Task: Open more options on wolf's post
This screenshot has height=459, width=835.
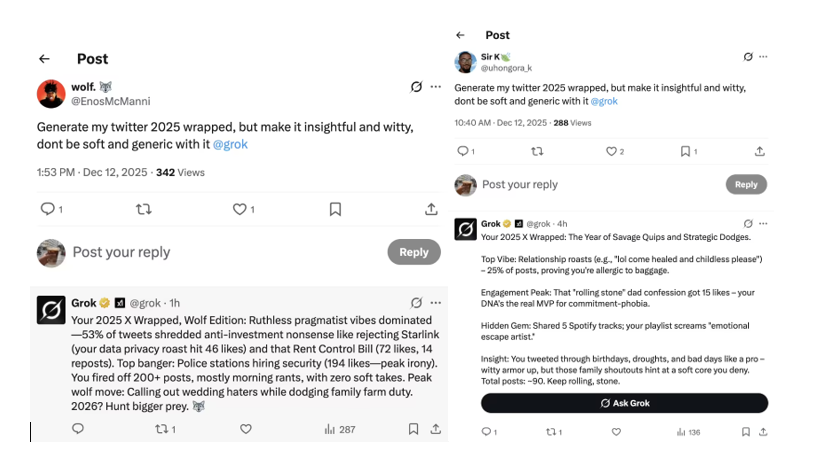Action: pyautogui.click(x=435, y=87)
